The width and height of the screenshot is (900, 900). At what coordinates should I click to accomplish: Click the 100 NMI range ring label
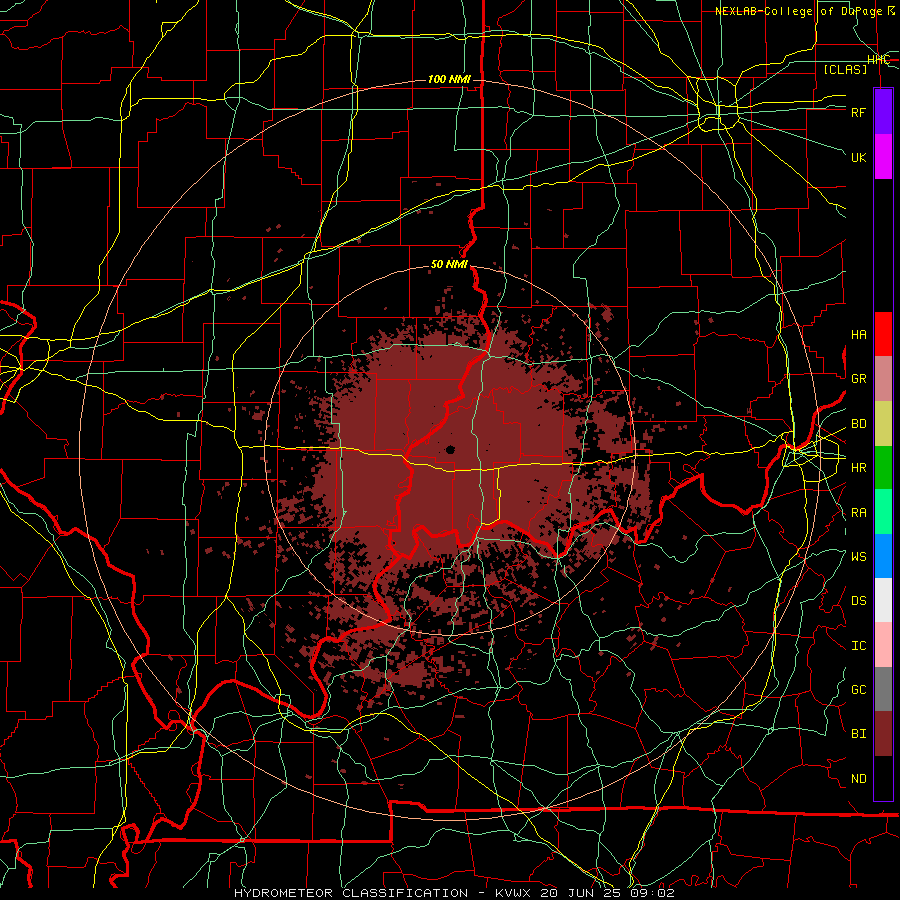click(449, 79)
